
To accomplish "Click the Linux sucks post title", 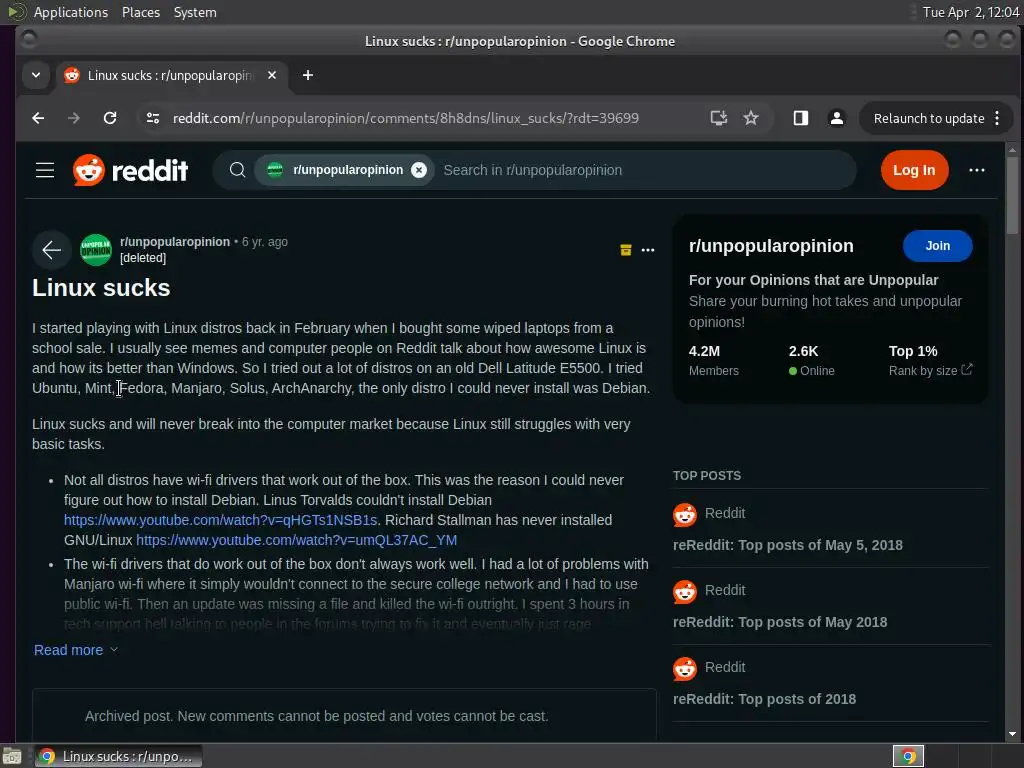I will coord(101,288).
